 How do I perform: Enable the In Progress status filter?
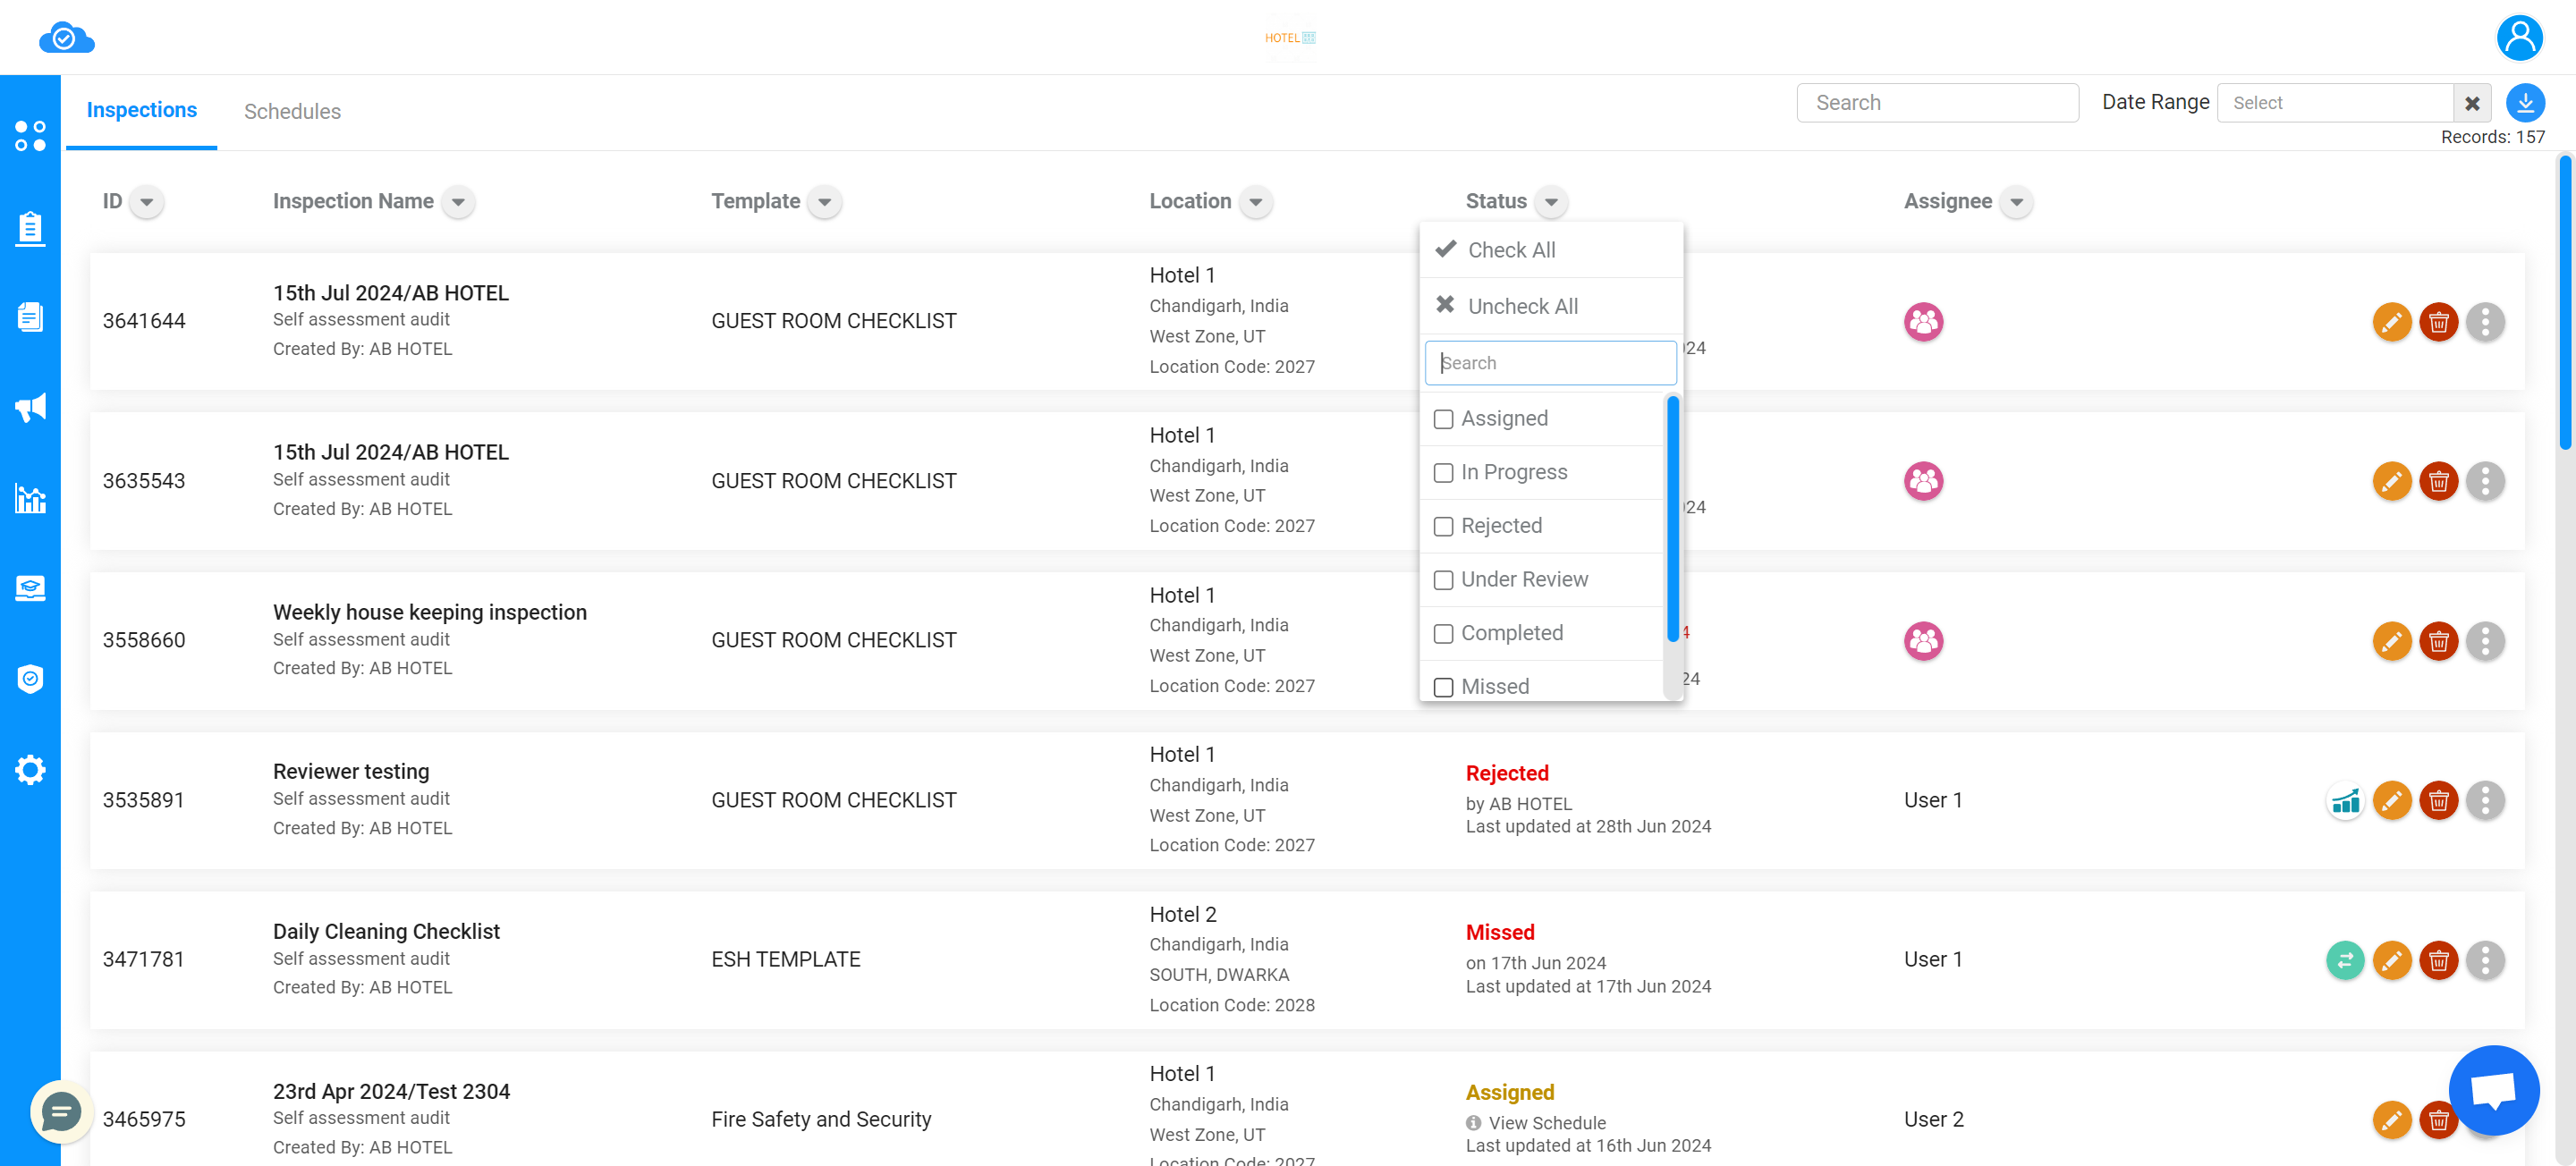point(1443,473)
